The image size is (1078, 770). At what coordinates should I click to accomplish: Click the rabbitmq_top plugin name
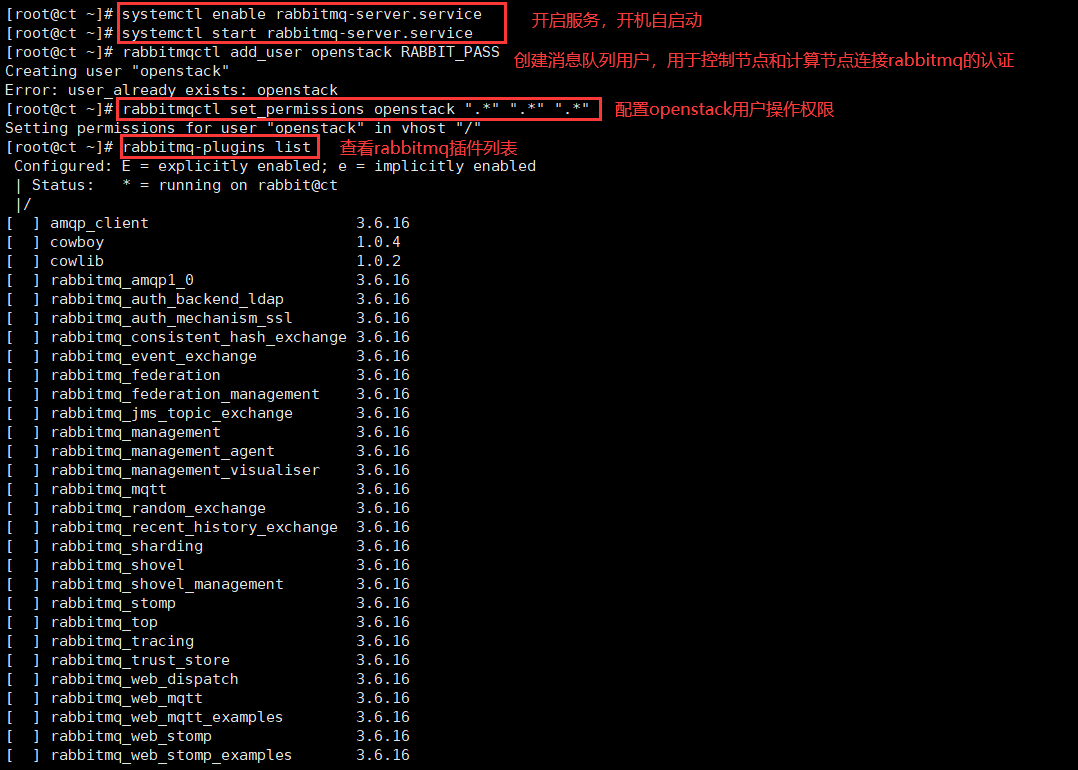tap(104, 622)
